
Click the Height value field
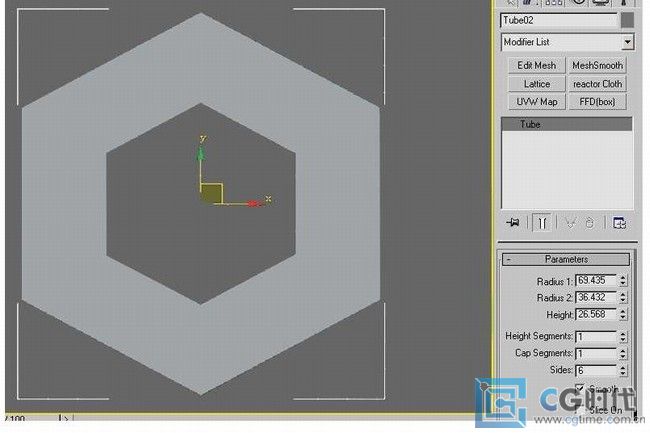[x=596, y=314]
